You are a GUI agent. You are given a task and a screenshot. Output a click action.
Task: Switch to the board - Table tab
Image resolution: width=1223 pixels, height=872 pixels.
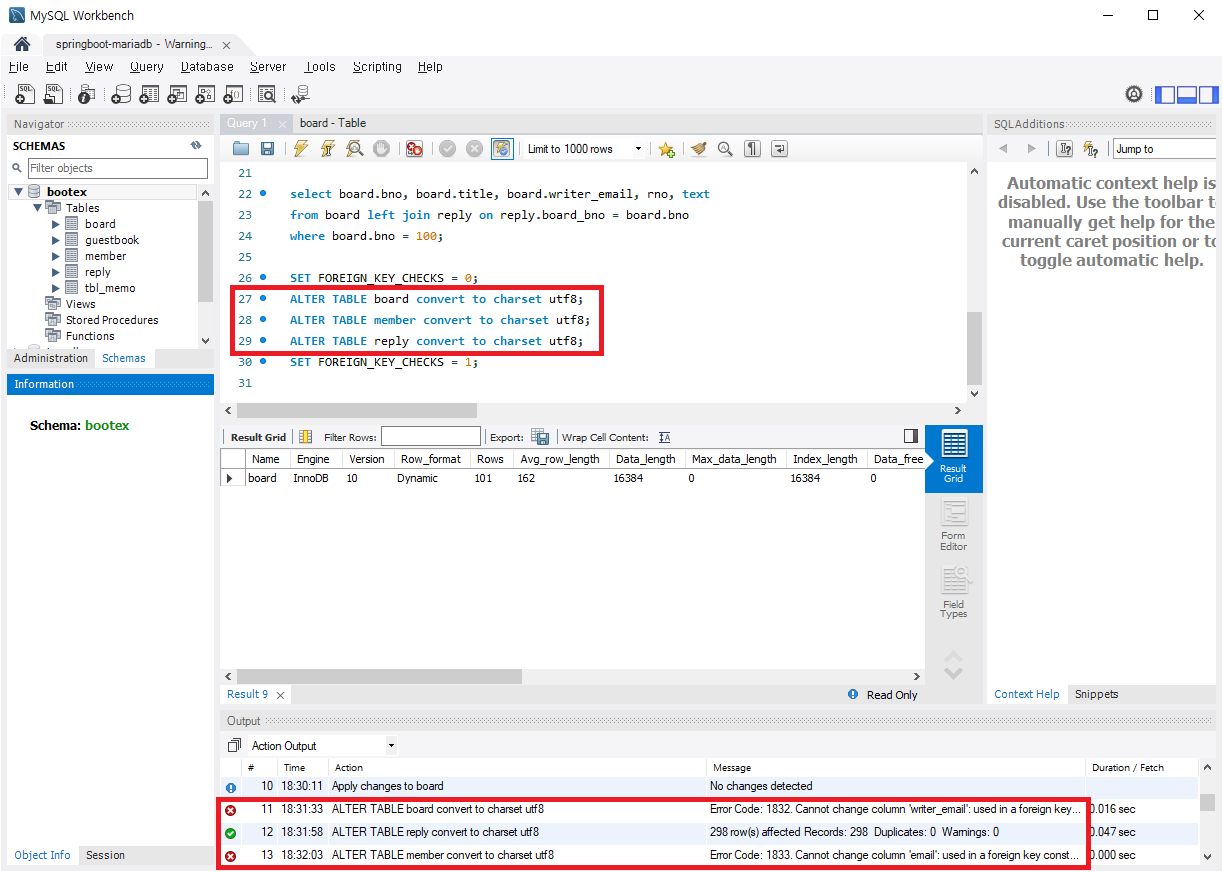tap(333, 123)
